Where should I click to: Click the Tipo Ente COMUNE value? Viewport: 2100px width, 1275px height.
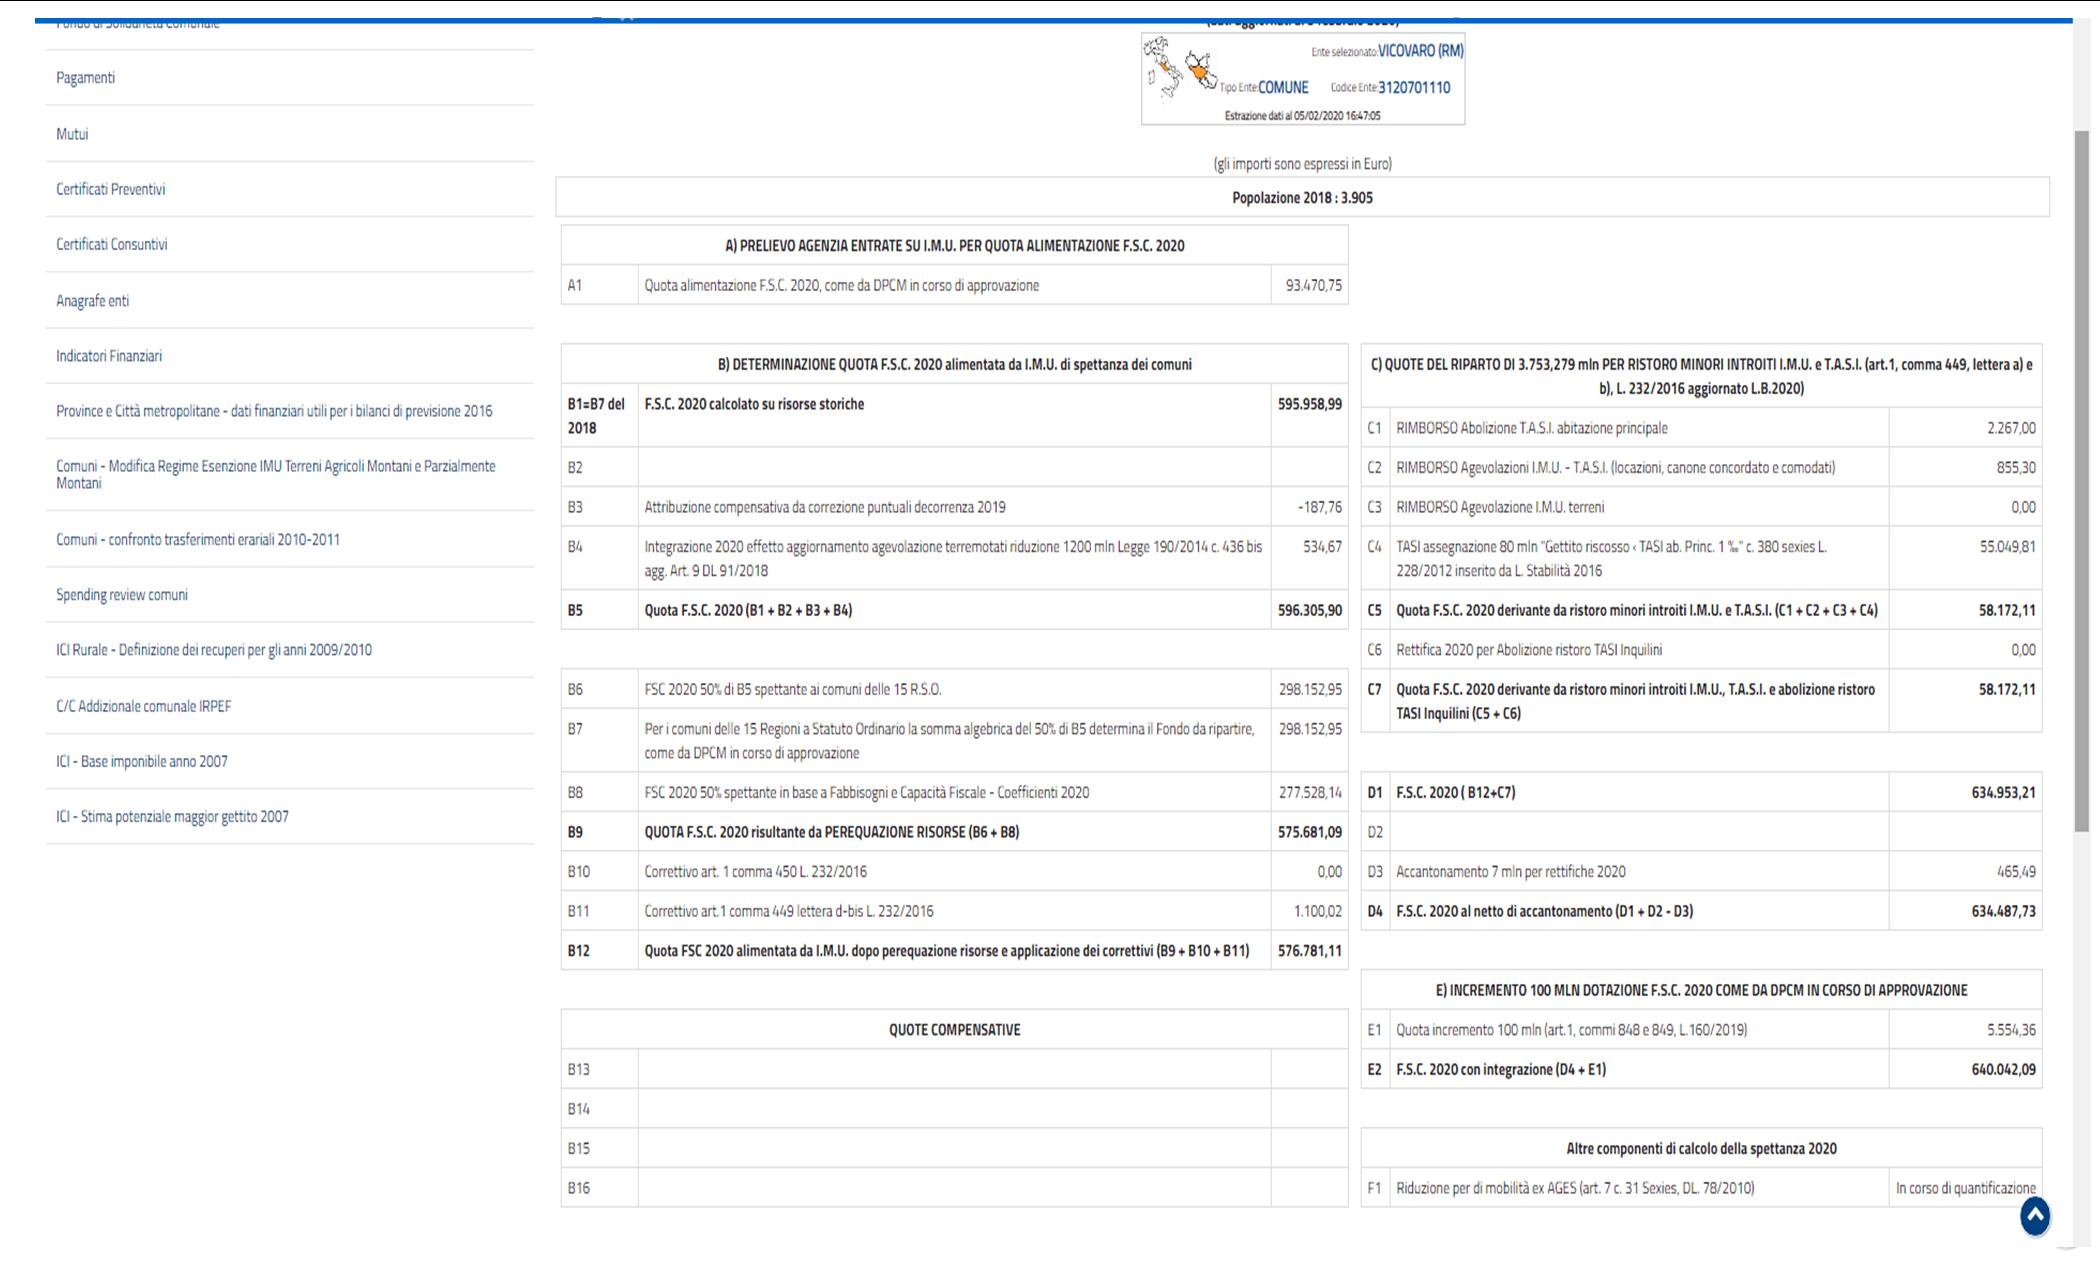coord(1283,87)
